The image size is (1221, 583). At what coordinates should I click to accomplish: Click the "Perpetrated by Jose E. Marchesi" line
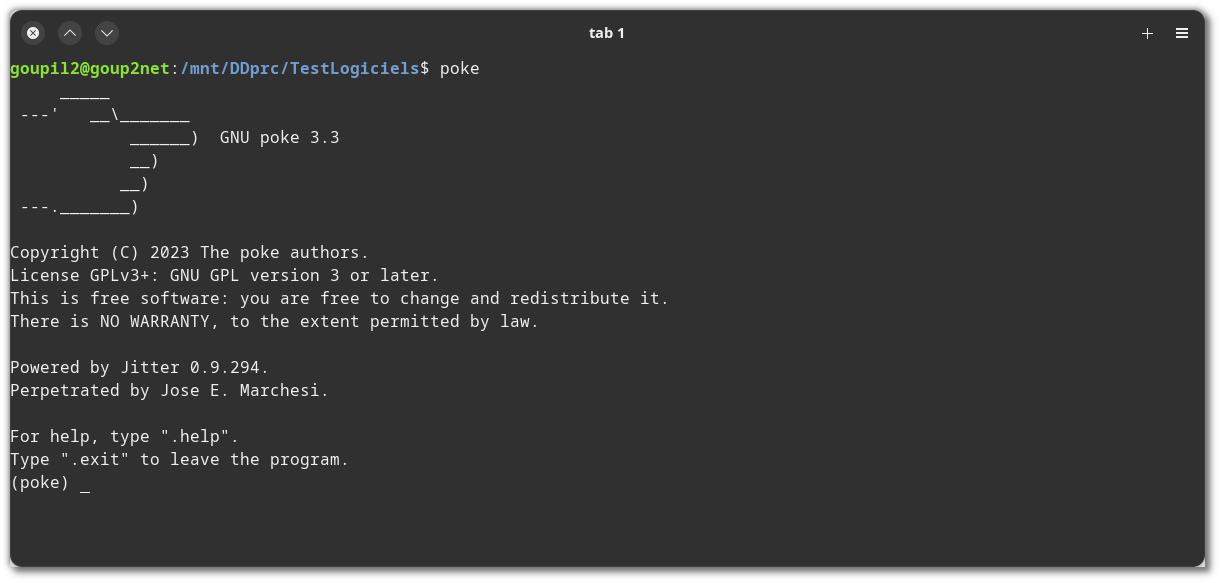coord(170,391)
